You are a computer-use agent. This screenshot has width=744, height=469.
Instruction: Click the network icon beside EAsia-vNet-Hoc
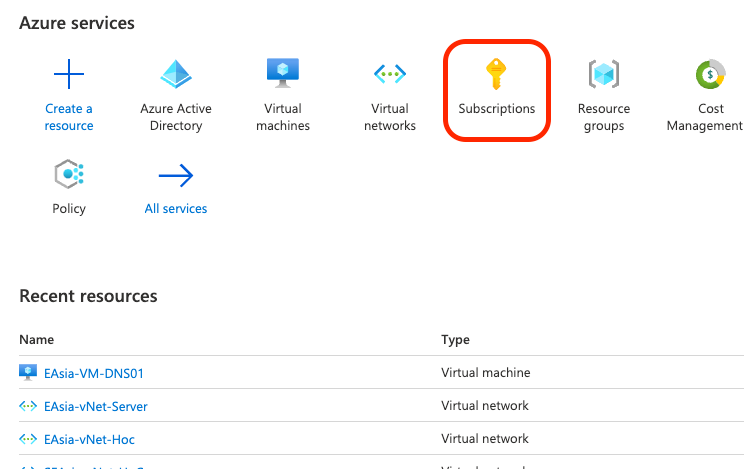coord(28,439)
